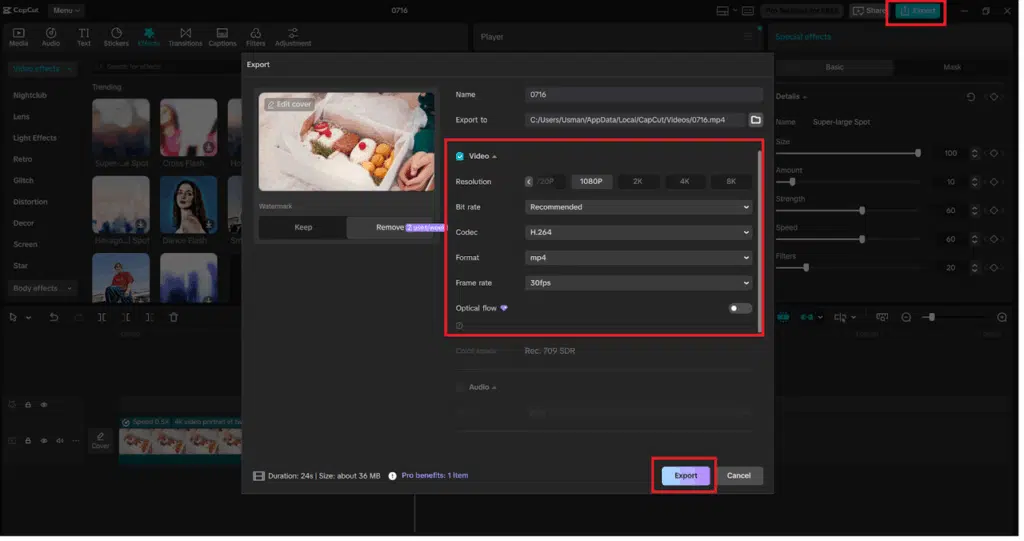The image size is (1024, 541).
Task: Click Cancel to close export dialog
Action: point(739,476)
